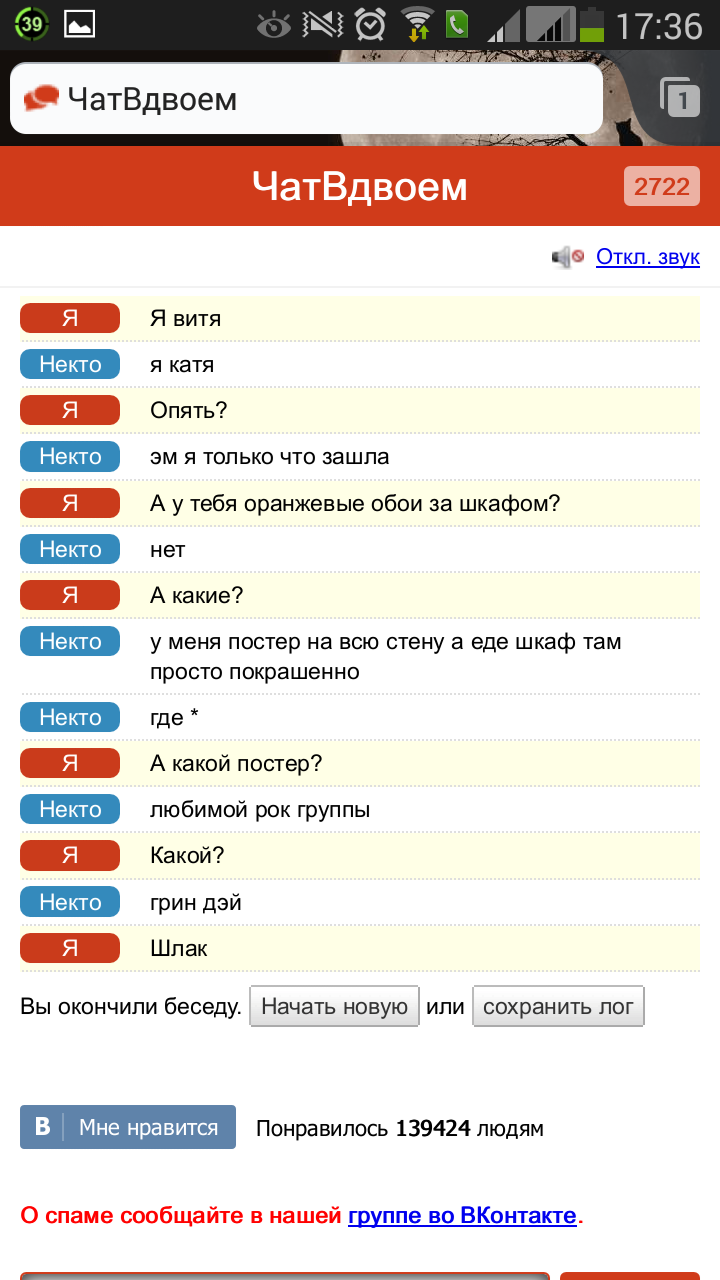Tap the 'Некто' label beside 'я катя'
This screenshot has width=720, height=1280.
point(70,365)
